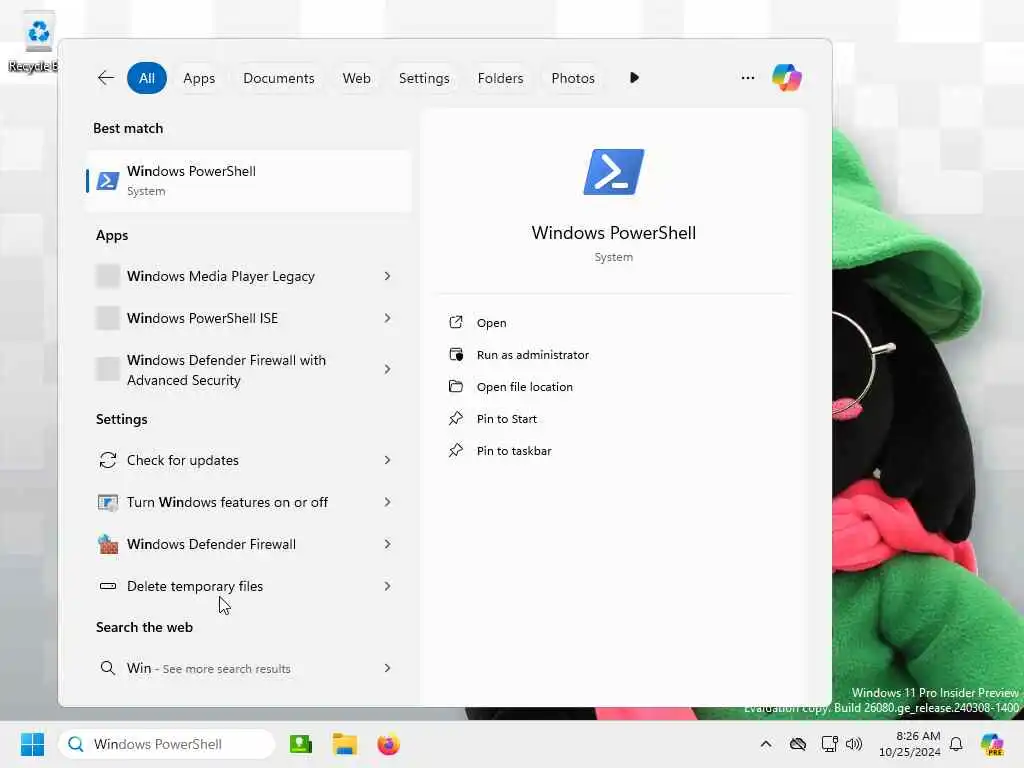Expand the Win web search chevron
This screenshot has height=768, width=1024.
(387, 668)
